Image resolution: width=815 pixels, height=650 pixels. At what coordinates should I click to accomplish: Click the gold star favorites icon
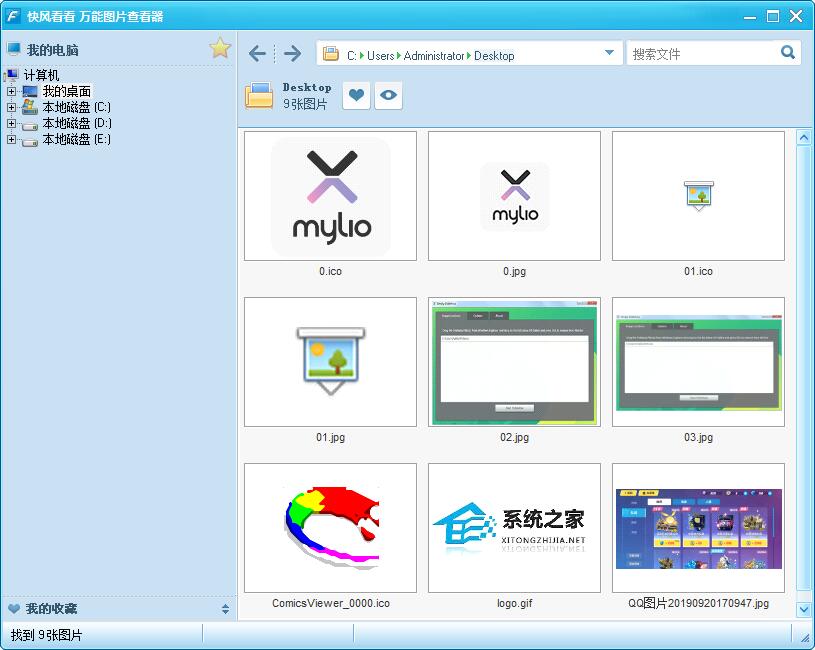click(x=220, y=48)
